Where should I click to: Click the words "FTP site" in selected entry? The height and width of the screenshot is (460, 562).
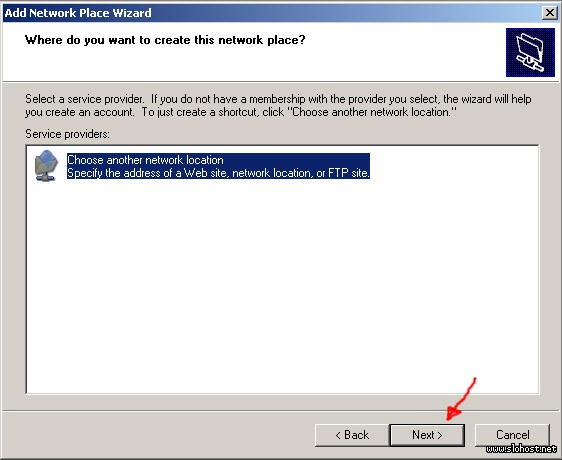point(348,173)
